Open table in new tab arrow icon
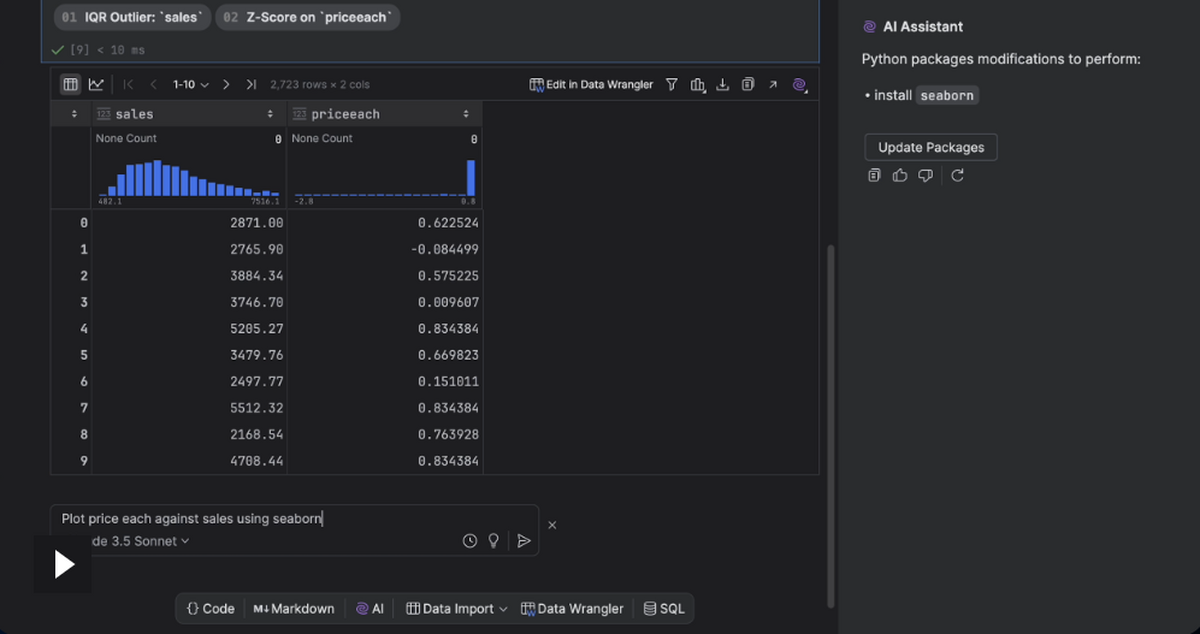1200x634 pixels. (773, 85)
